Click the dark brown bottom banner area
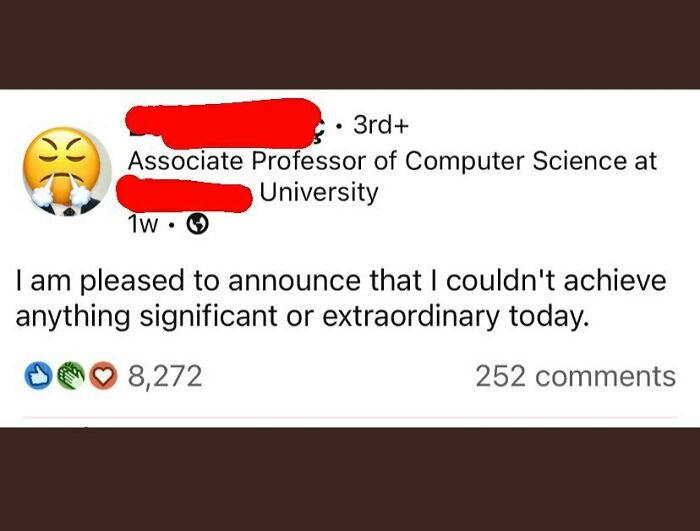This screenshot has height=531, width=700. 350,479
